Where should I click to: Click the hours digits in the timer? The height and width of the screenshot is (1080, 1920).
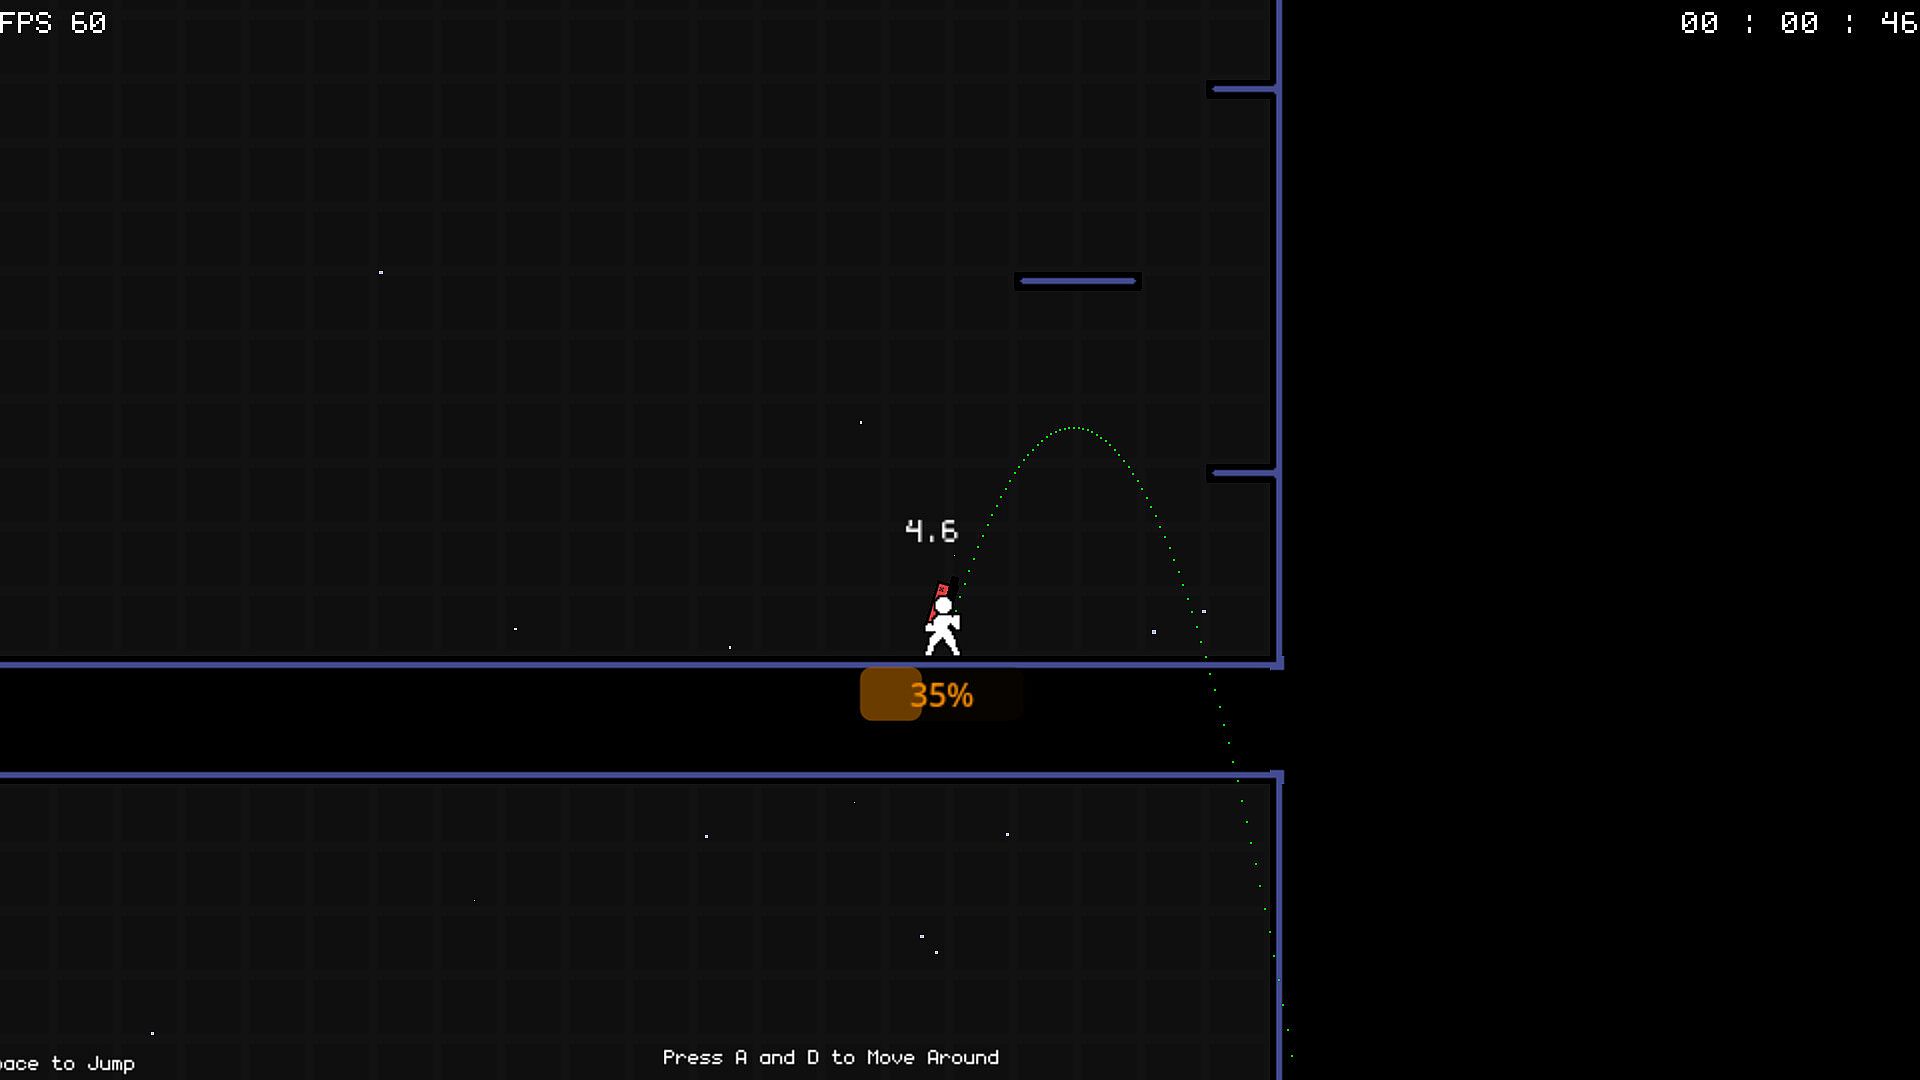point(1699,23)
